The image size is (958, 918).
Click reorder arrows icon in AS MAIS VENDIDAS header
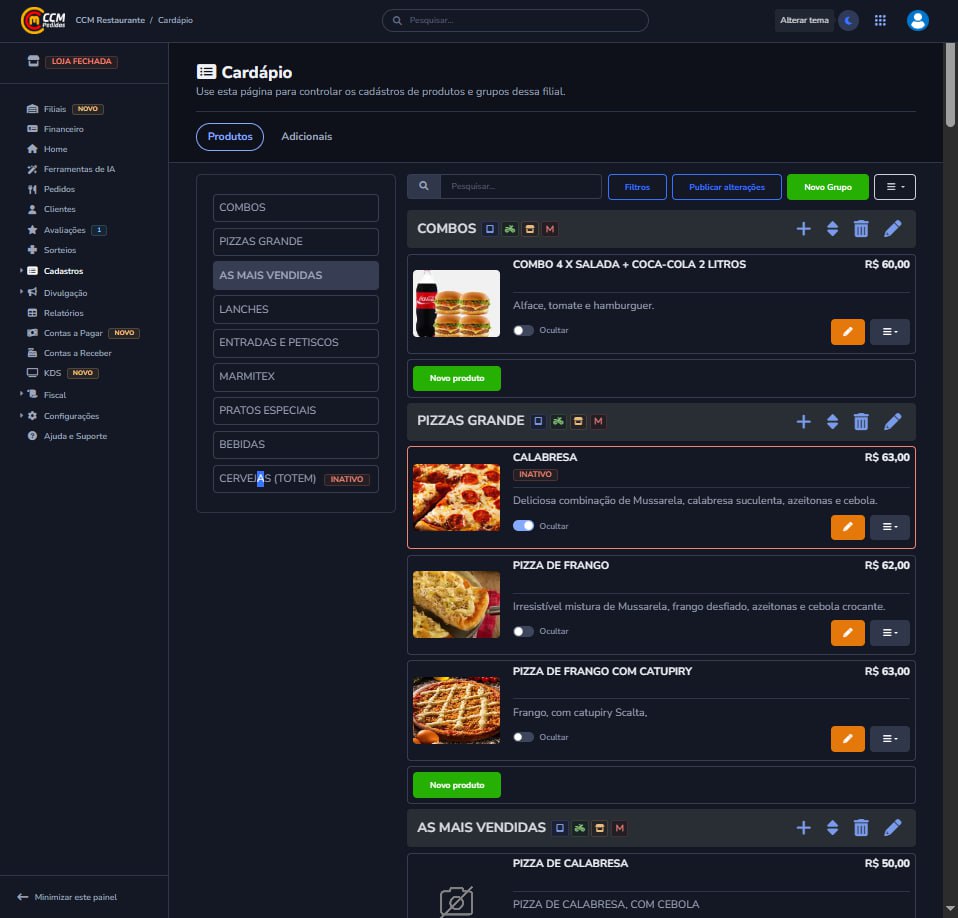pos(832,828)
